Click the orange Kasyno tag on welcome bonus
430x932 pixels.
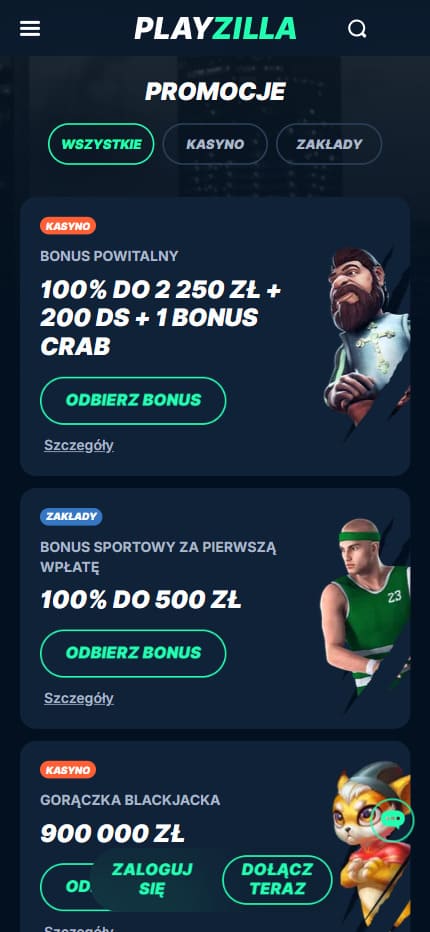point(68,226)
